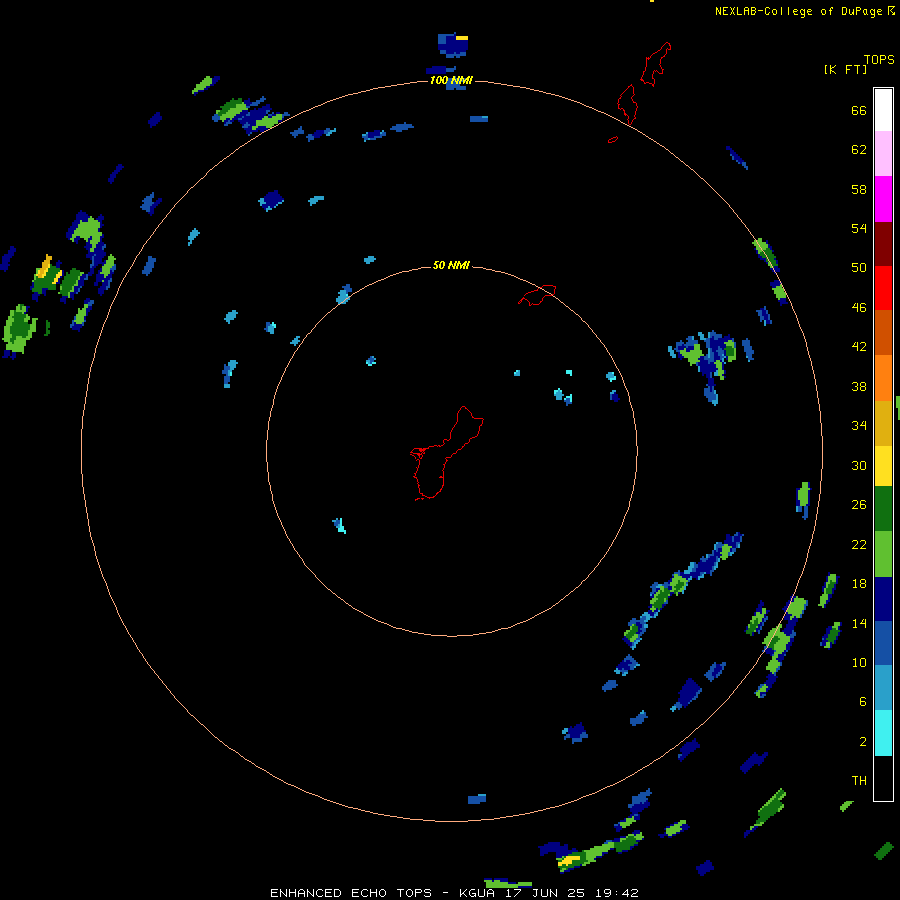This screenshot has width=900, height=900.
Task: Click the black TH threshold swatch
Action: tap(883, 778)
